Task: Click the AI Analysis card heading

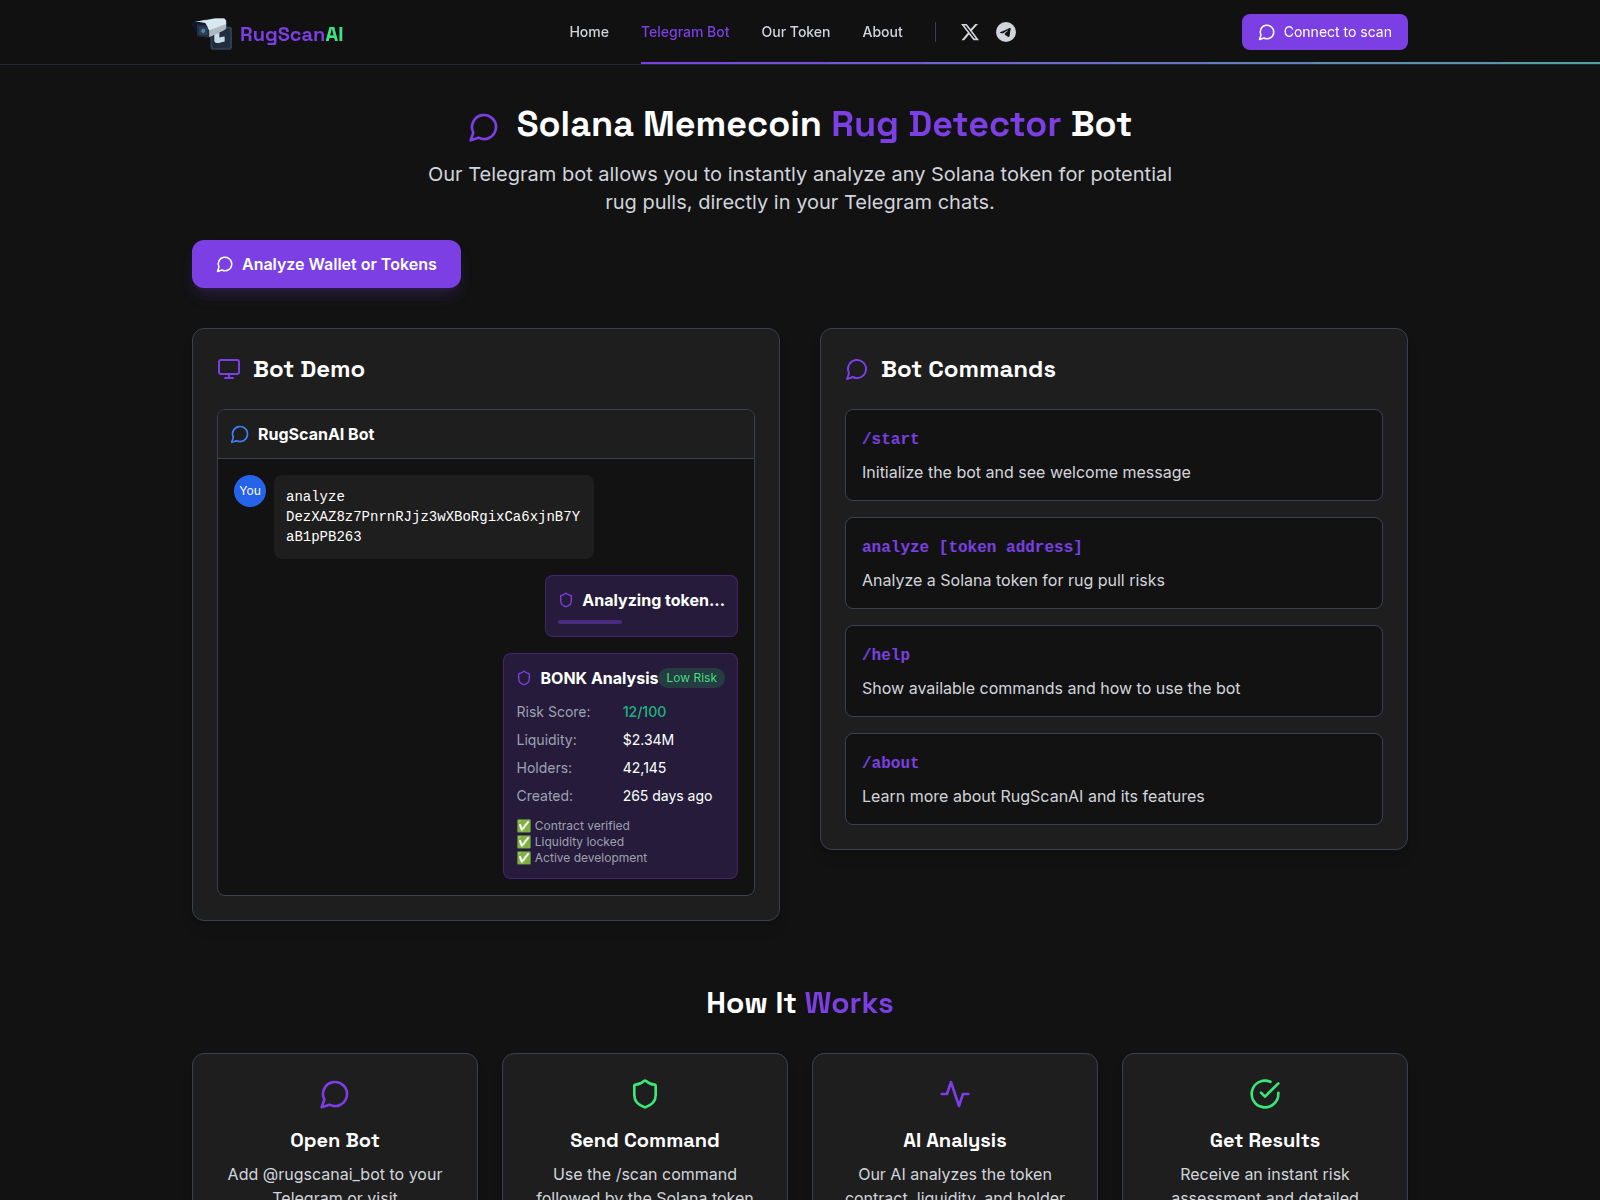Action: click(x=955, y=1140)
